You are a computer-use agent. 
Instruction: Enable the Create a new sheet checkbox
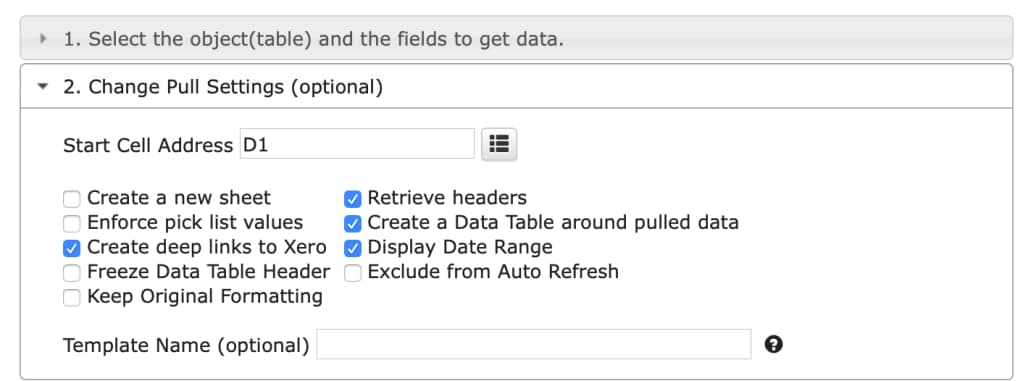pyautogui.click(x=72, y=198)
